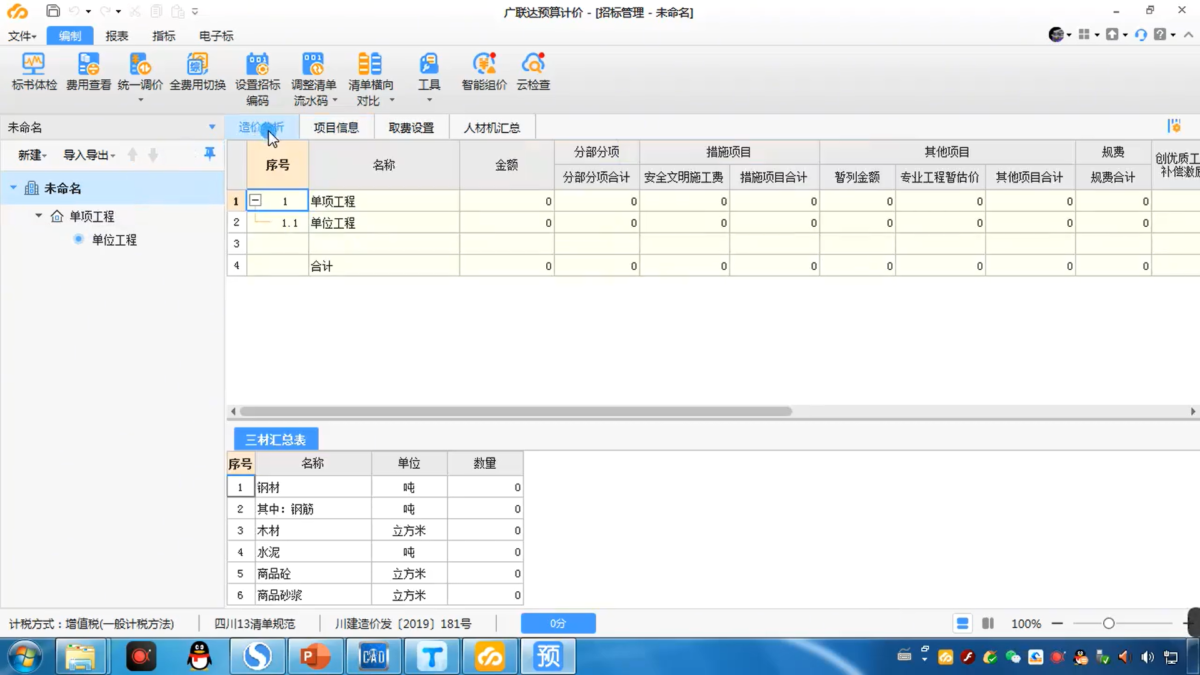This screenshot has height=675, width=1200.
Task: Select the 商品砼 row in materials table
Action: coord(374,573)
